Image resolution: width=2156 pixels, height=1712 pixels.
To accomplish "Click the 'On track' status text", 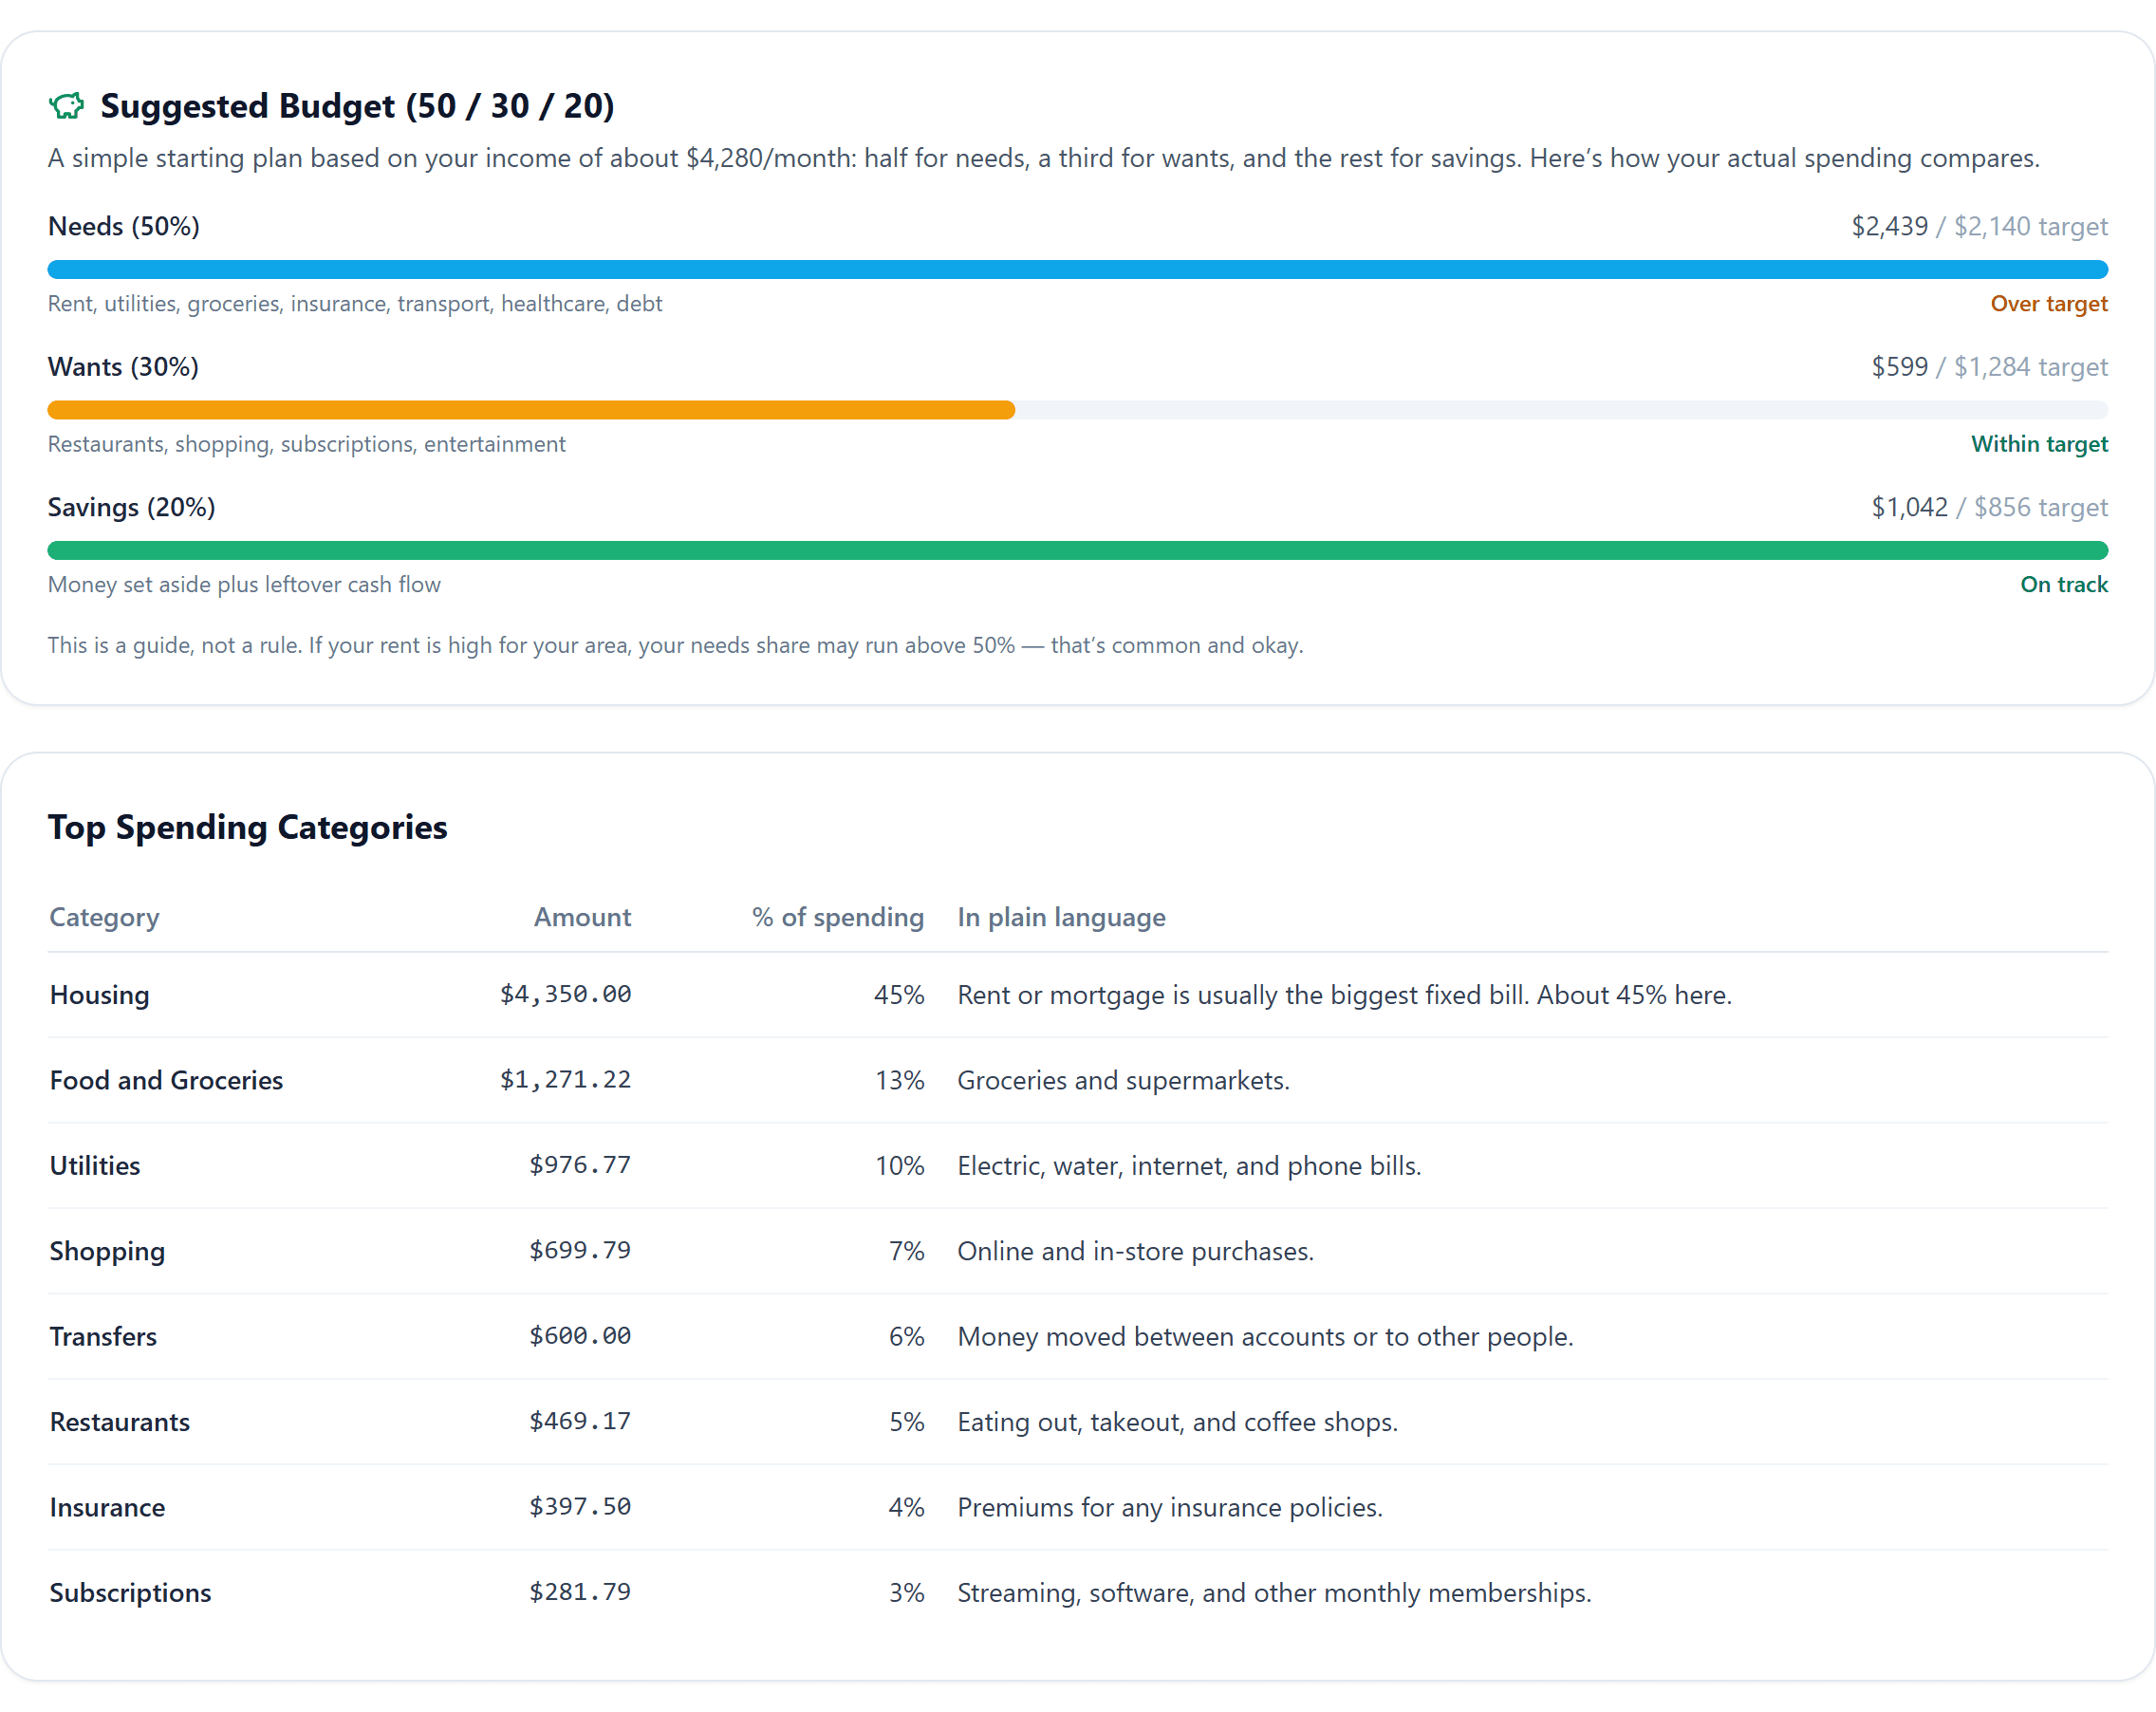I will [x=2064, y=585].
